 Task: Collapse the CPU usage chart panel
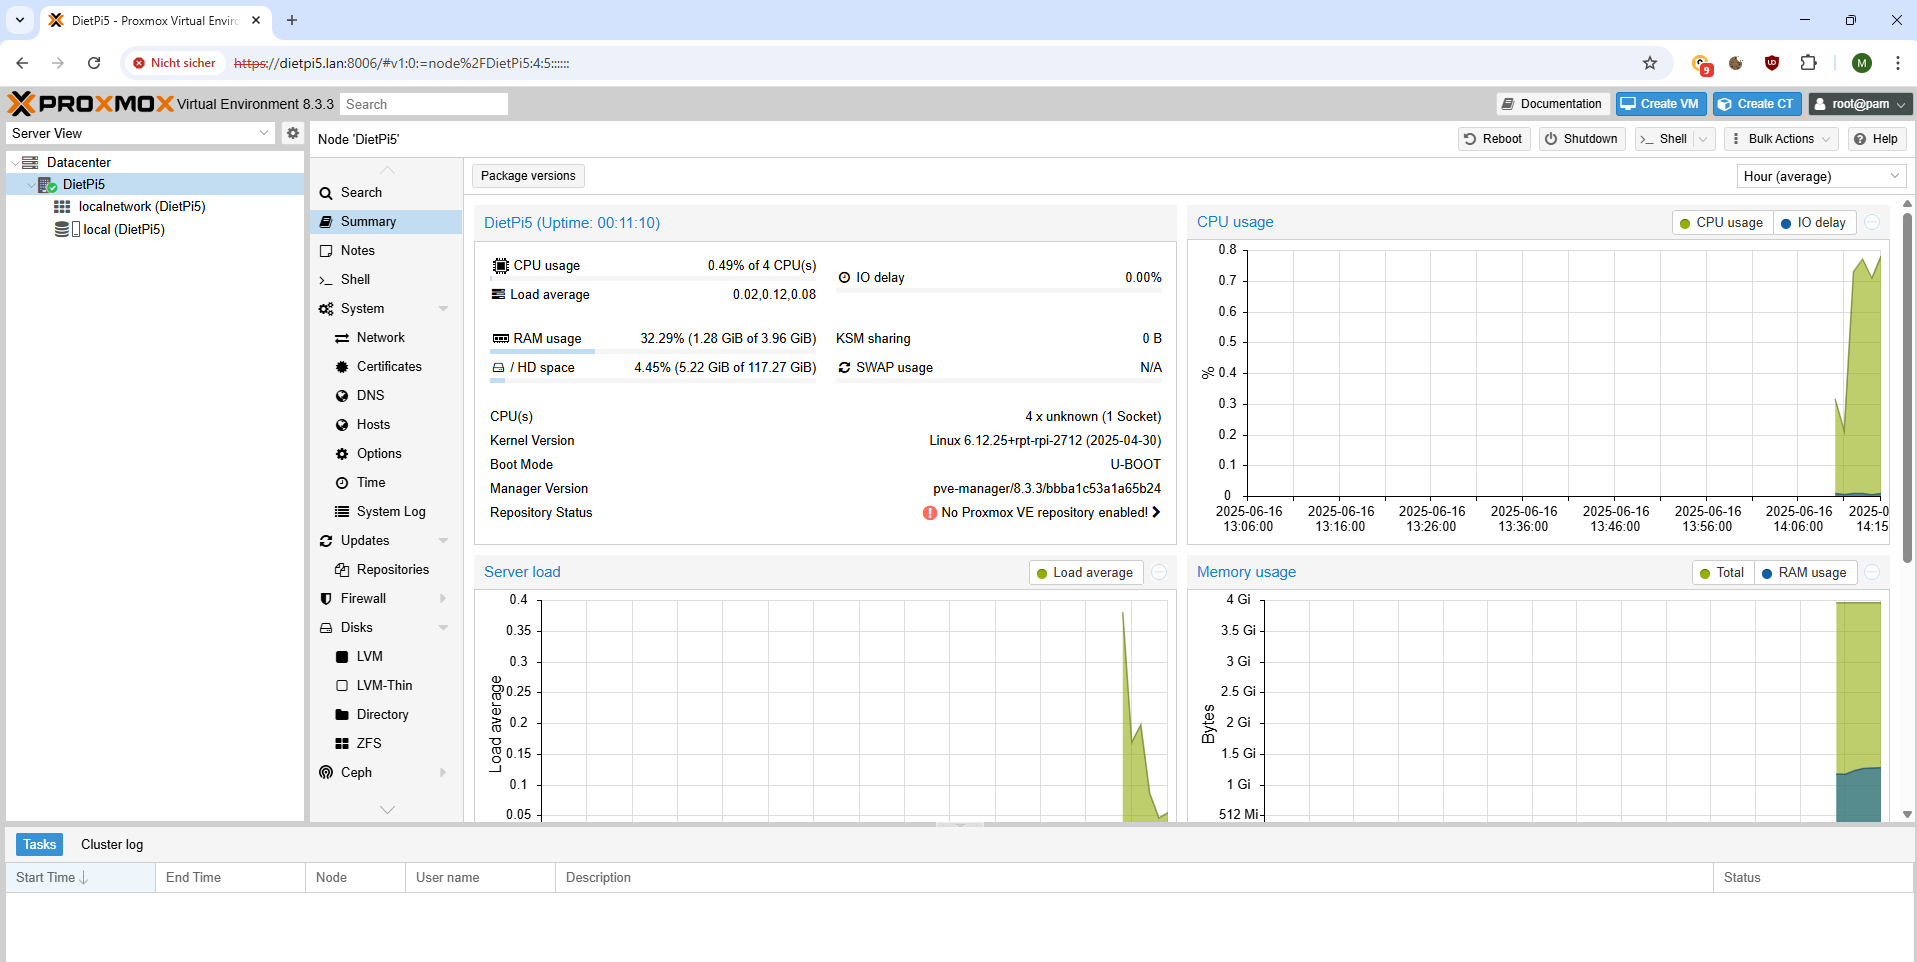[1872, 222]
